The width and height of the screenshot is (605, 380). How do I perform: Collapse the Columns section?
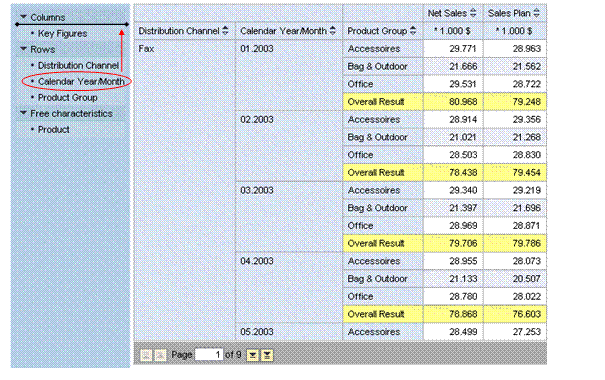click(24, 17)
